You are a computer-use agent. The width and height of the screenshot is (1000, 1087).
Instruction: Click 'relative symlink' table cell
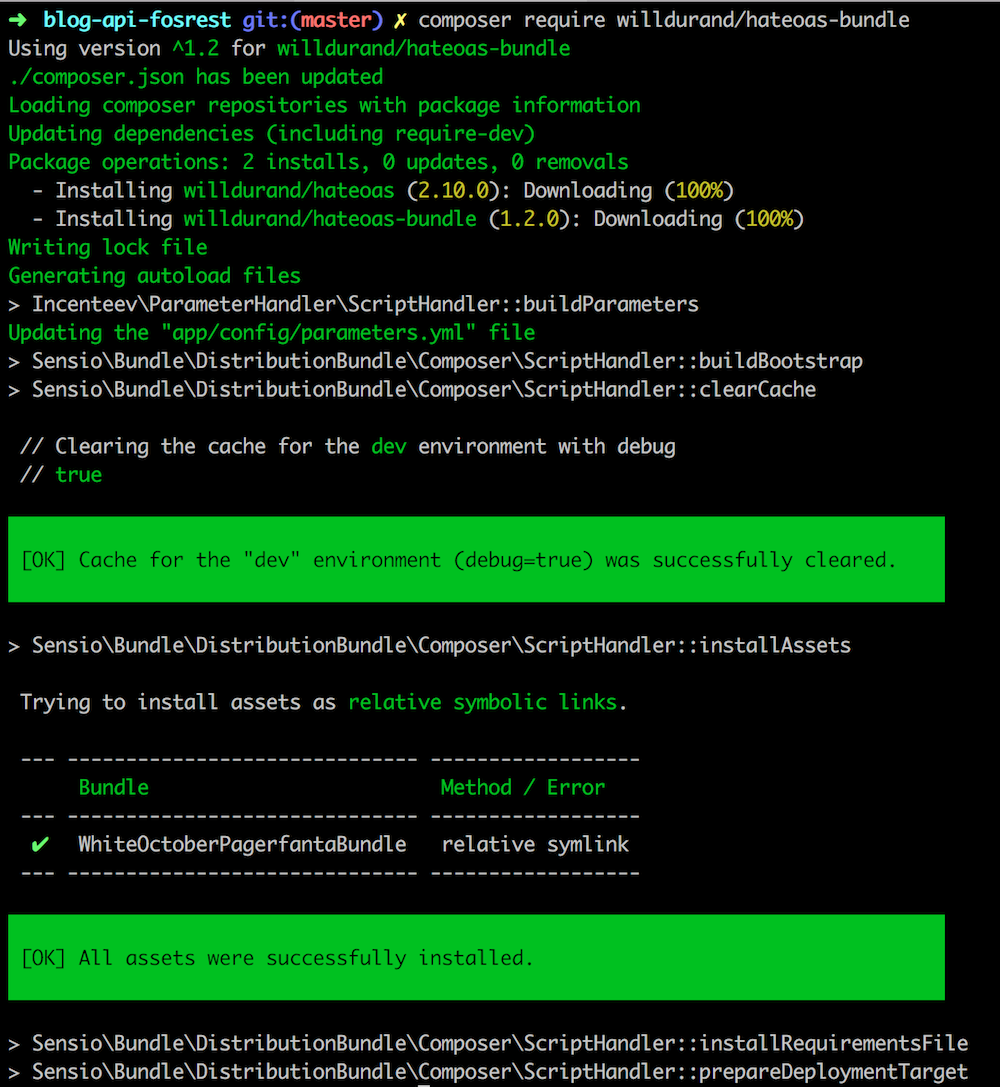[x=535, y=844]
